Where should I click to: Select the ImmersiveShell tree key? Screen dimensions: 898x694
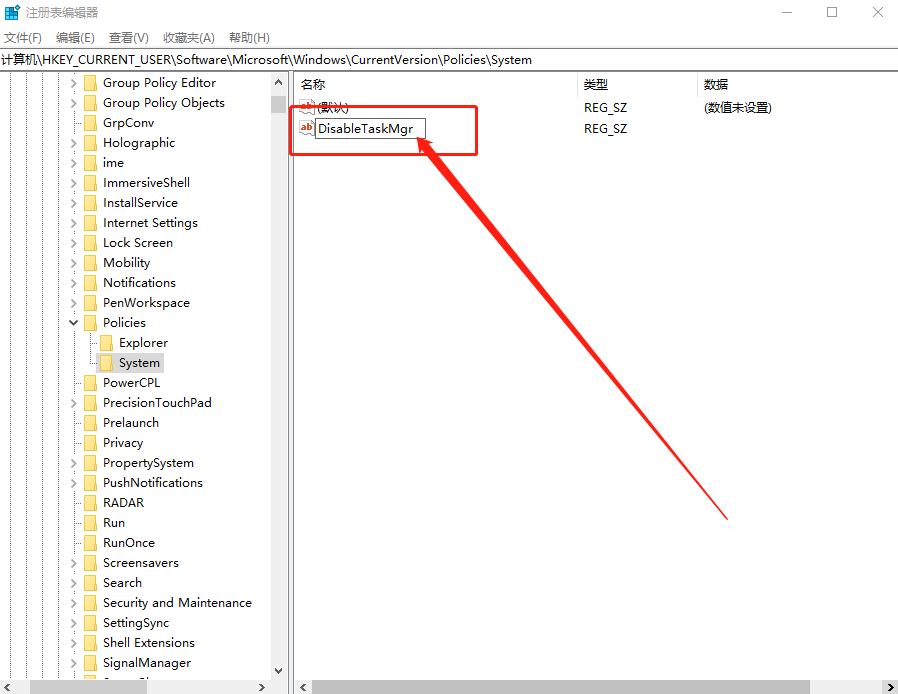(x=146, y=183)
